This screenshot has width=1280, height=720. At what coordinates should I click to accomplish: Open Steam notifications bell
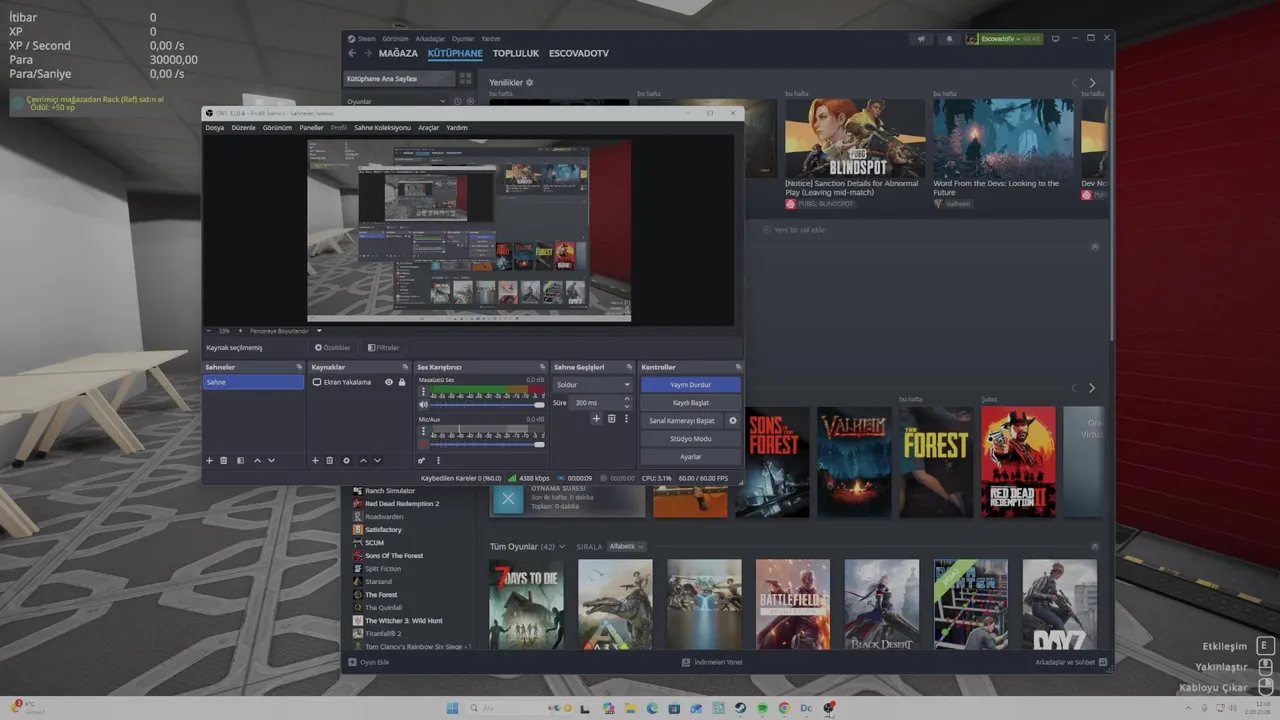coord(949,39)
